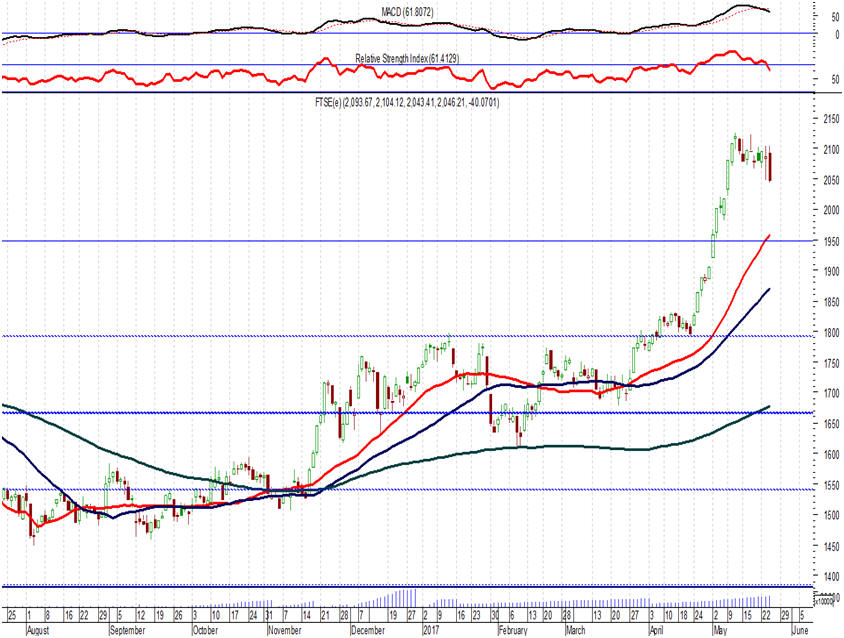Select the March month label
This screenshot has width=844, height=638.
575,630
